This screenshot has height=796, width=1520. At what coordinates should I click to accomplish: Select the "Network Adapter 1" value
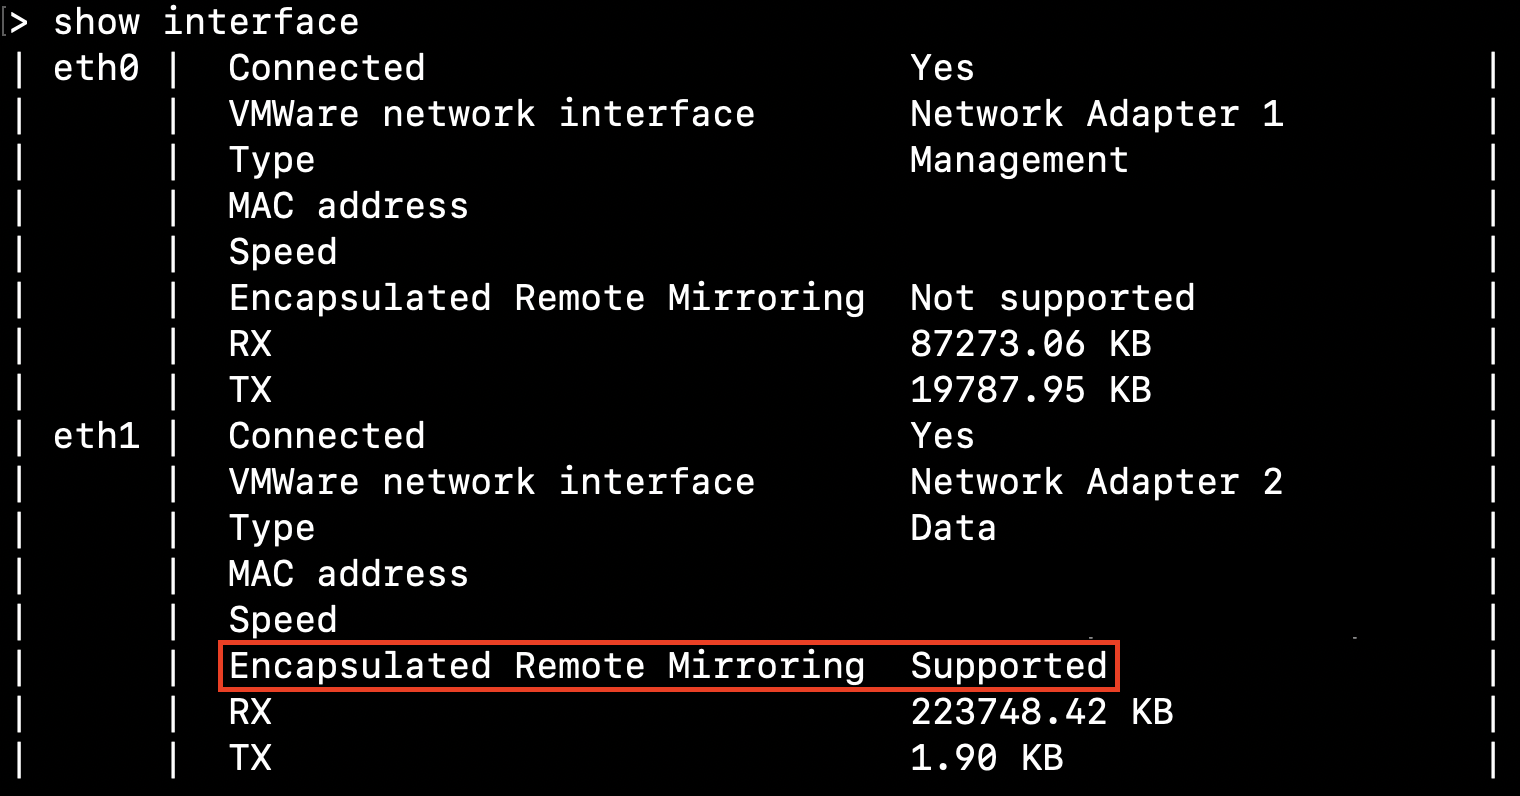click(x=1096, y=114)
